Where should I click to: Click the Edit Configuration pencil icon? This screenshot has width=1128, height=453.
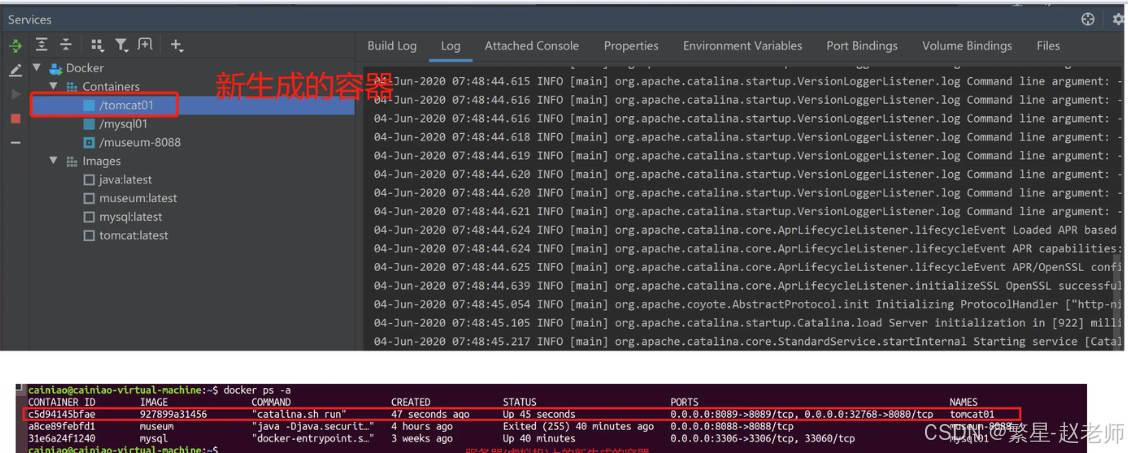[15, 70]
